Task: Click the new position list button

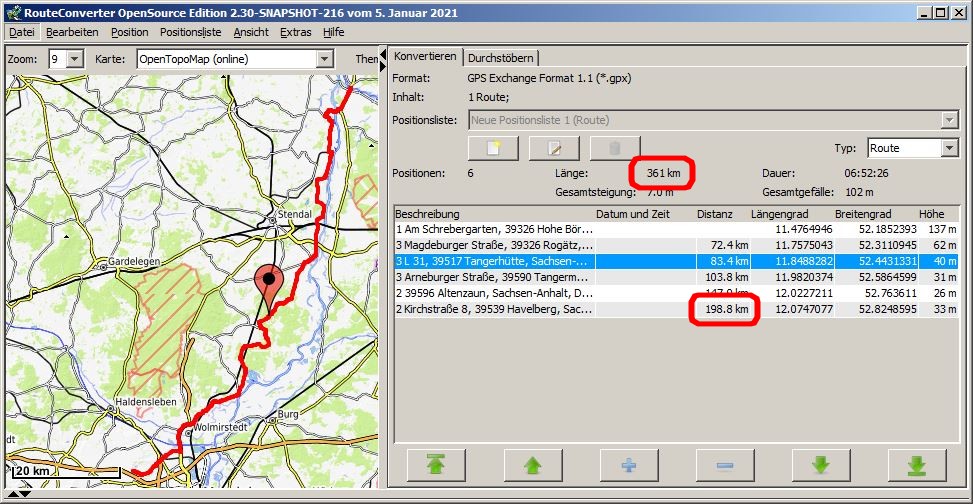Action: click(493, 149)
